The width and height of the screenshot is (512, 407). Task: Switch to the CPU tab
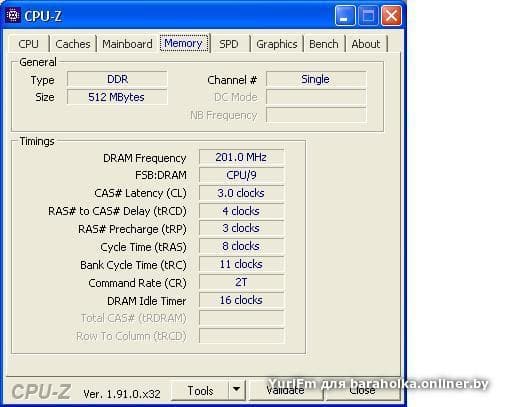point(28,44)
